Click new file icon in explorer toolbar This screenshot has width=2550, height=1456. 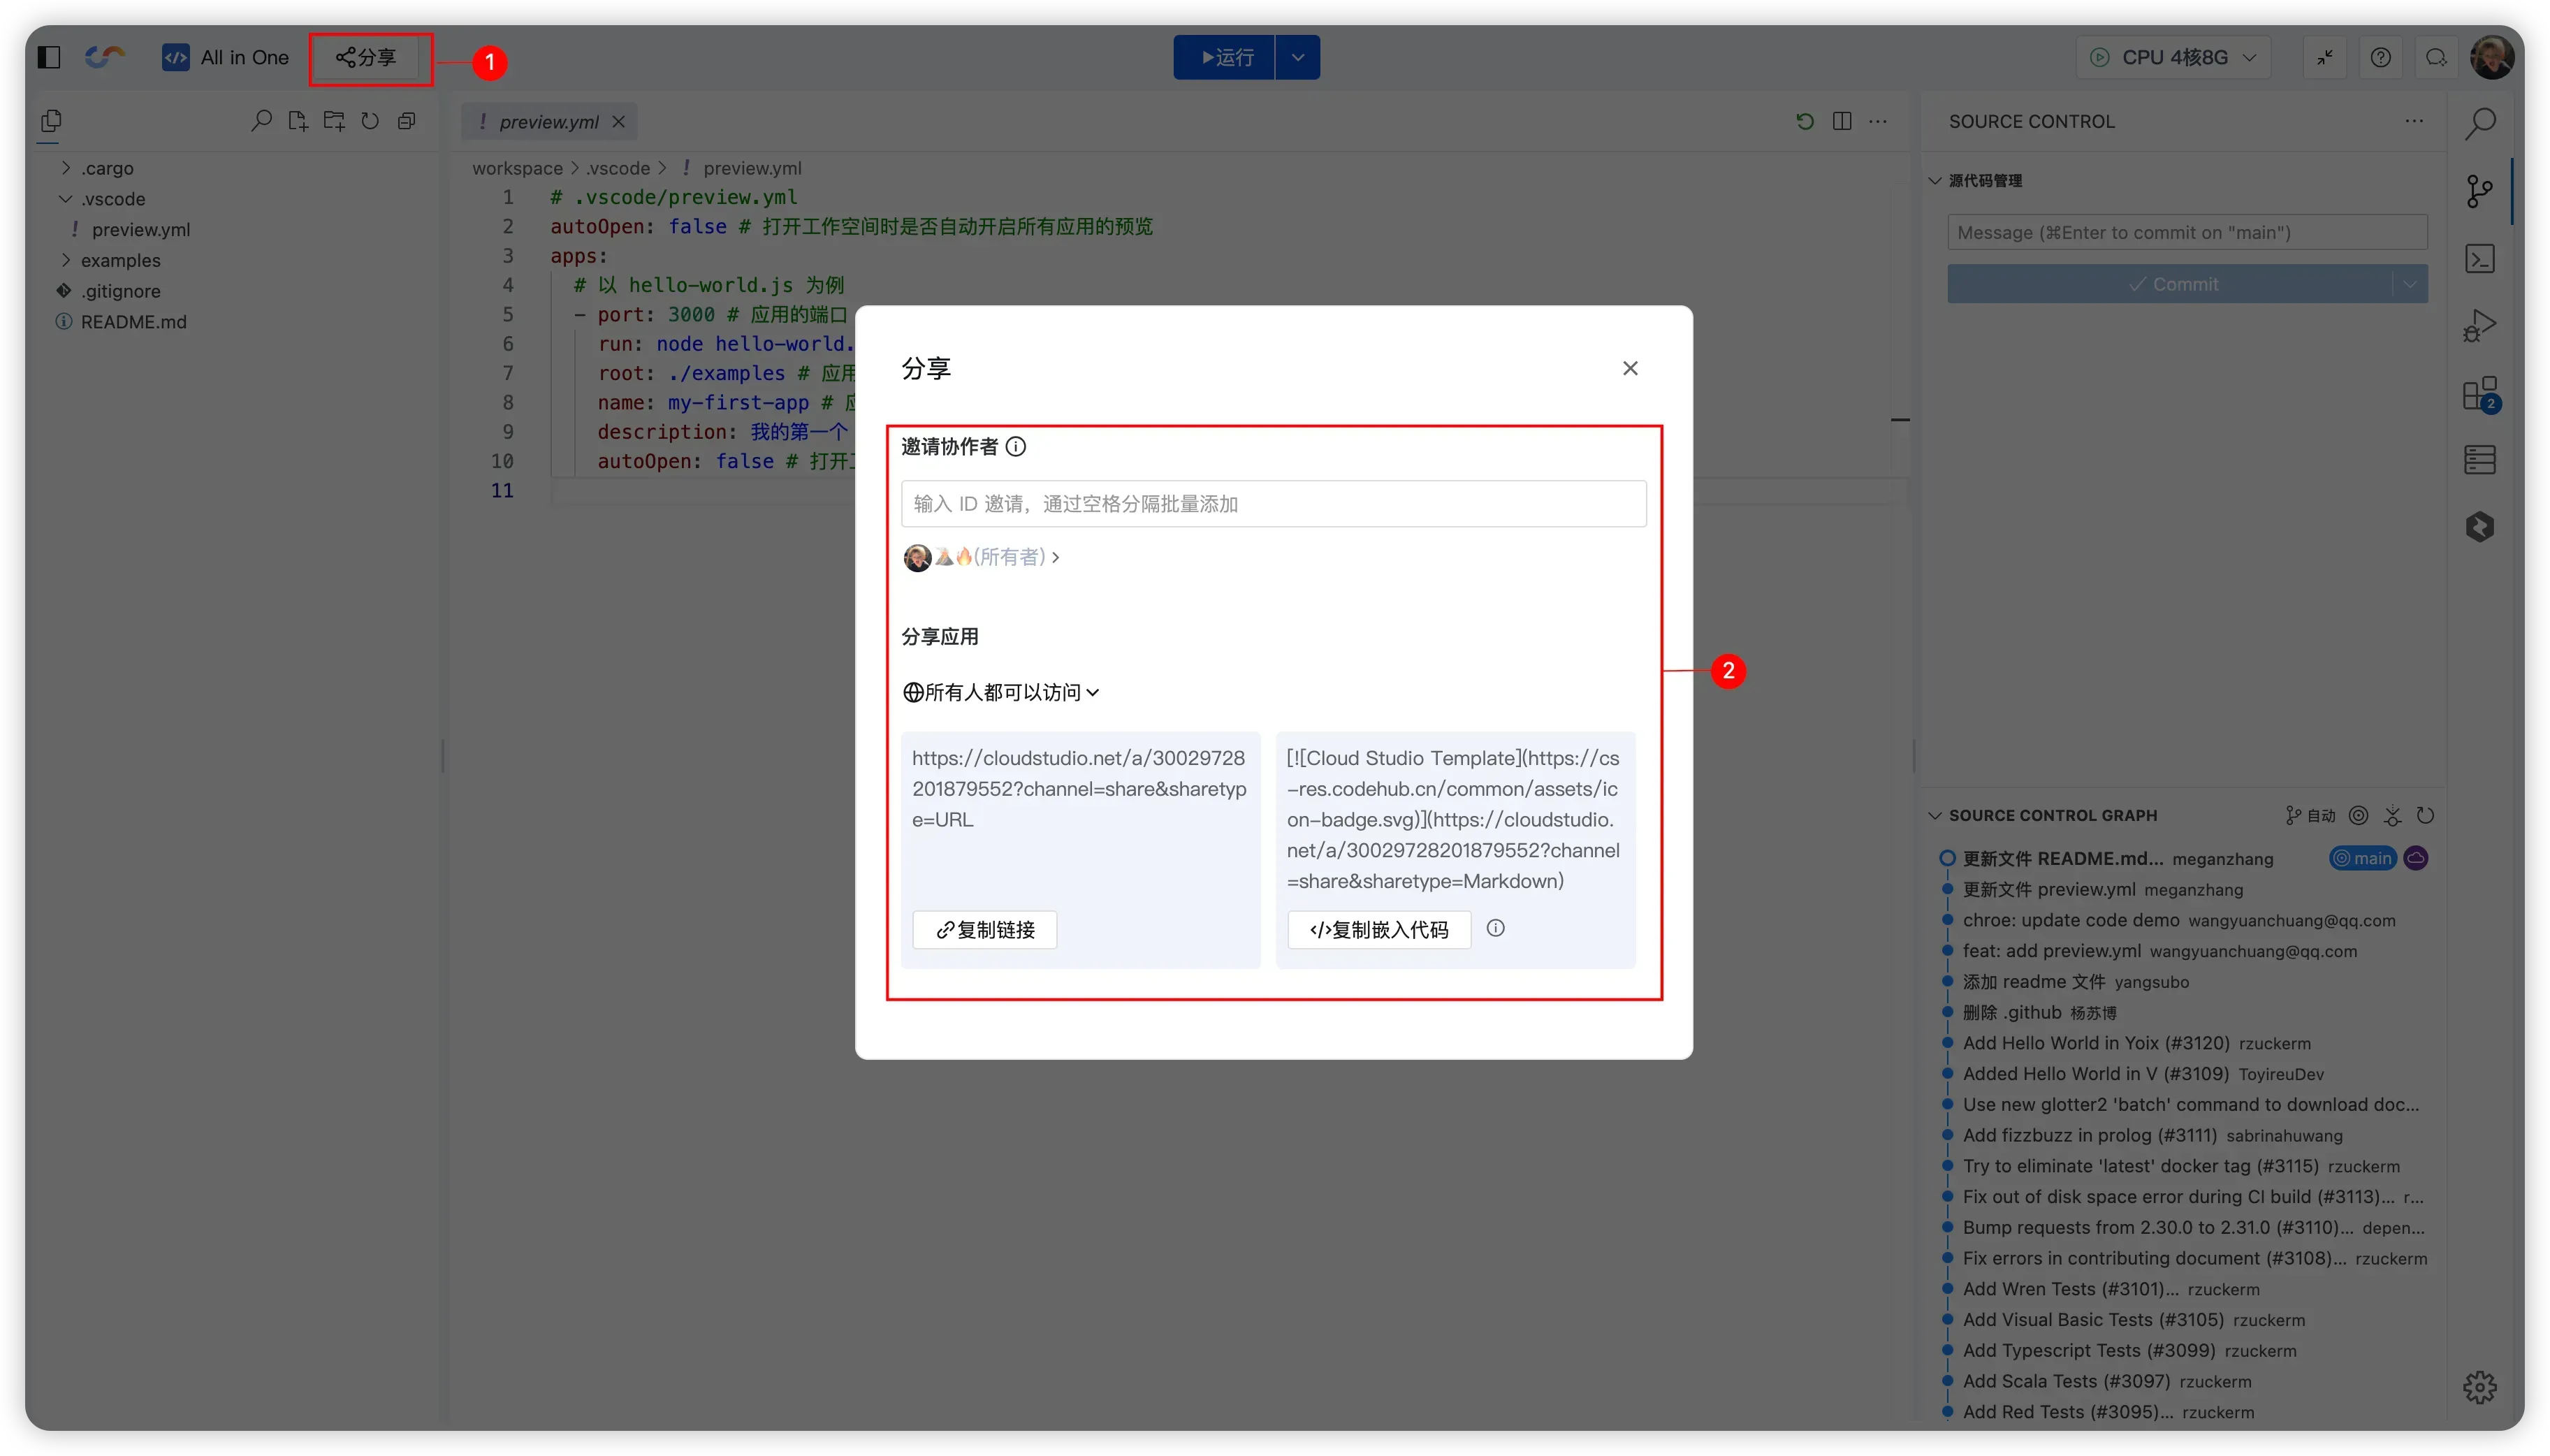(x=297, y=121)
